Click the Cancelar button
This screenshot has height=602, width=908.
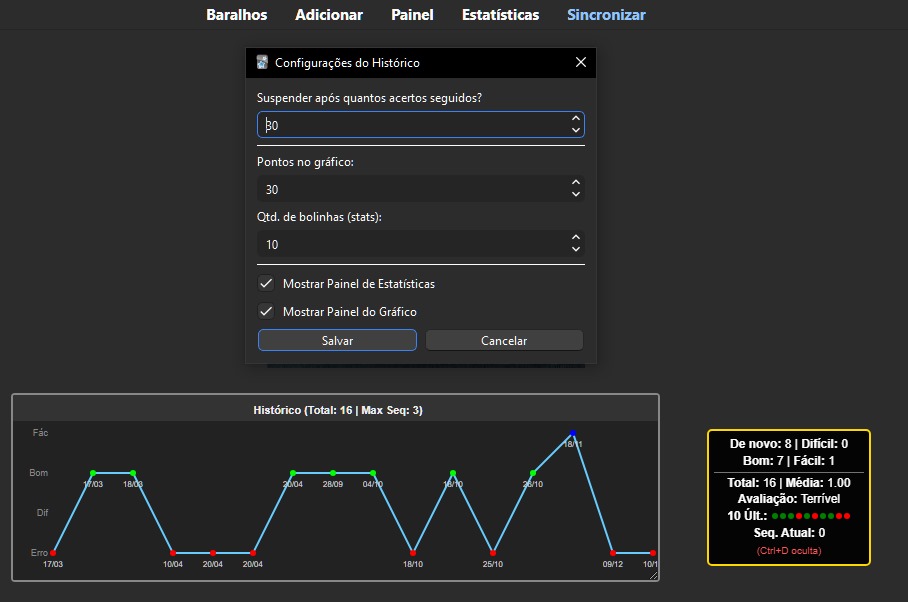point(504,341)
